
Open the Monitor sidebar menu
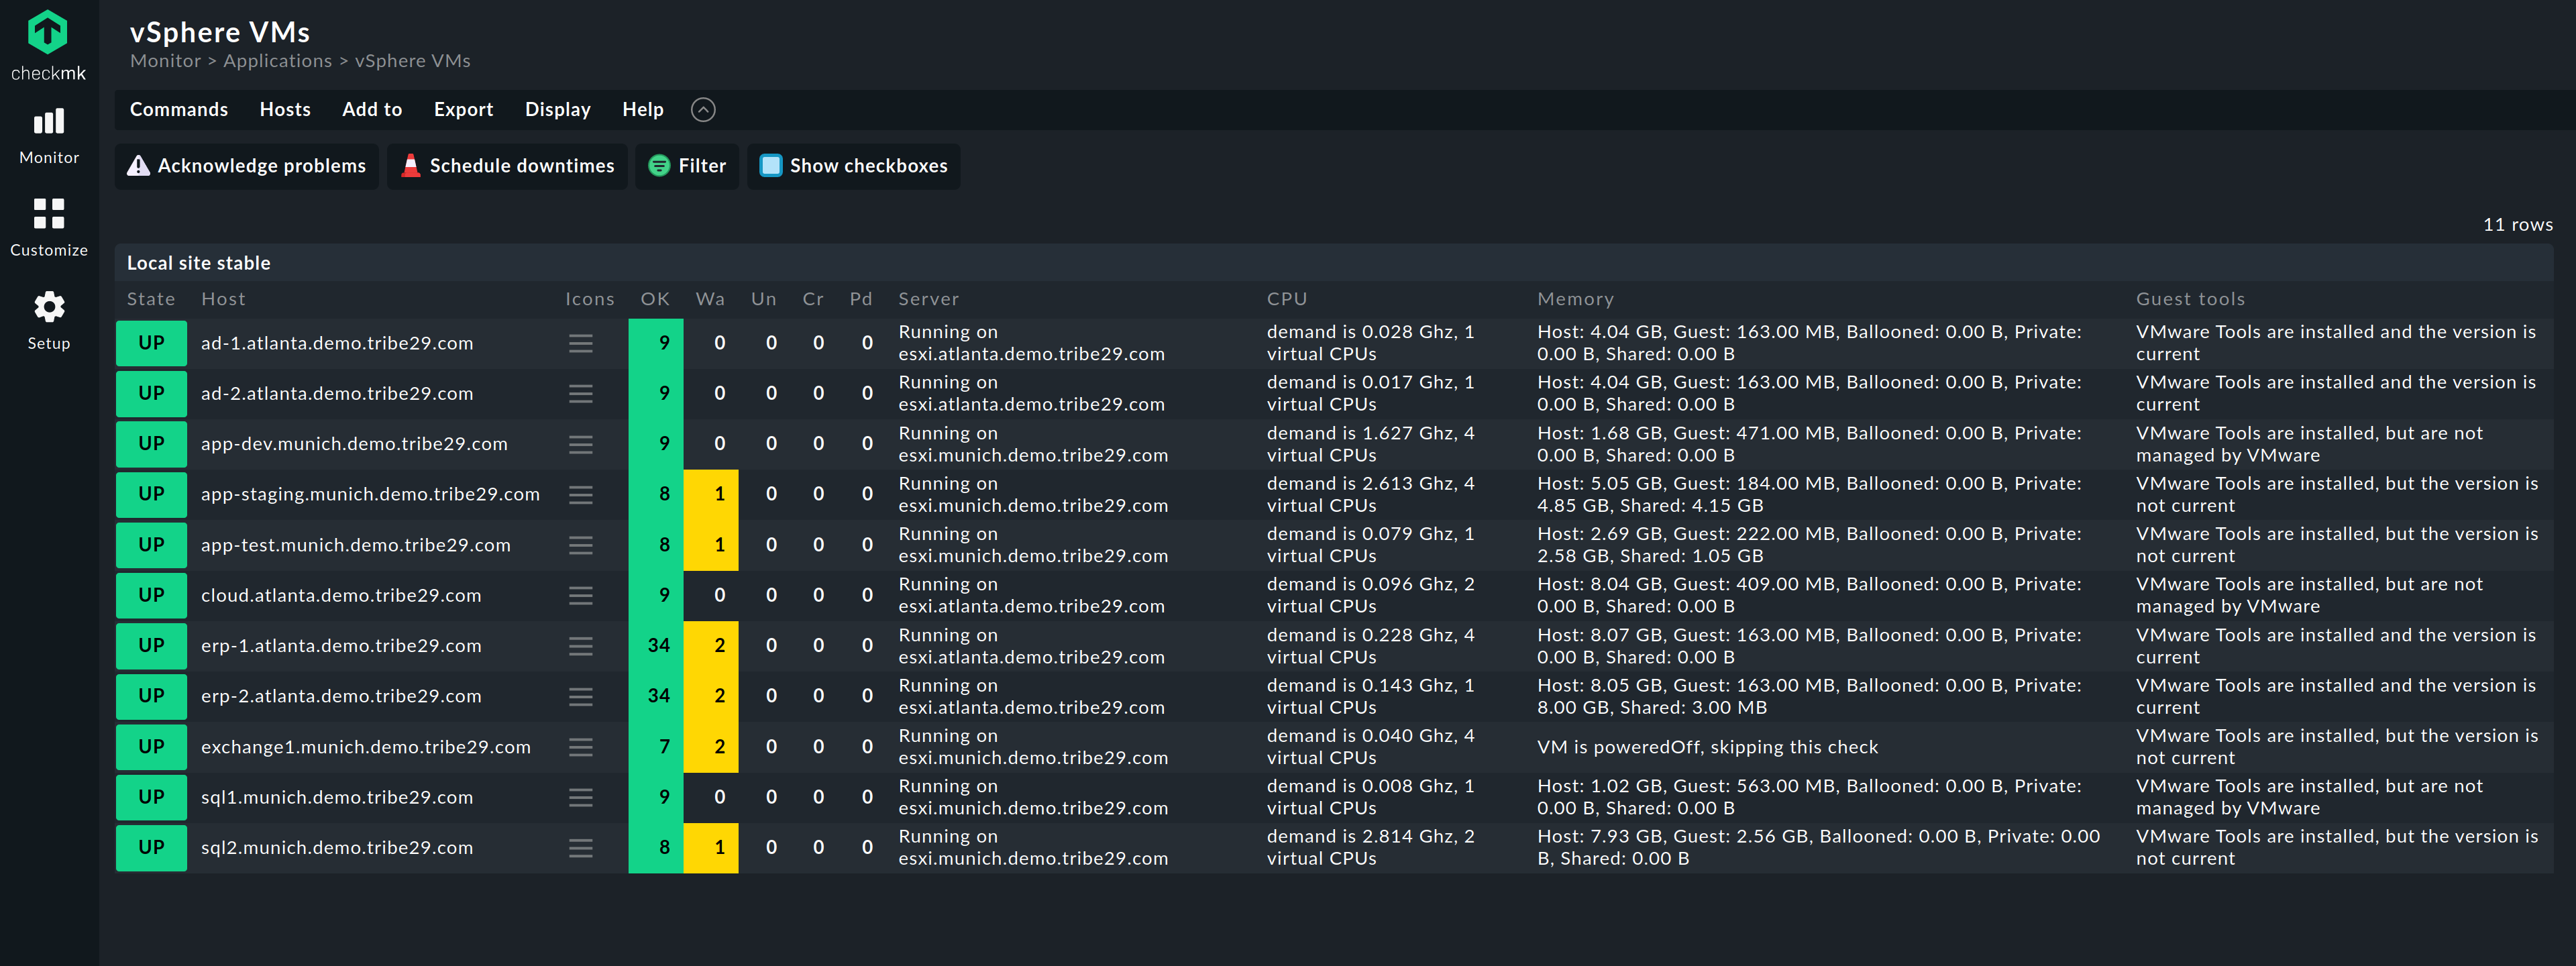coord(48,137)
